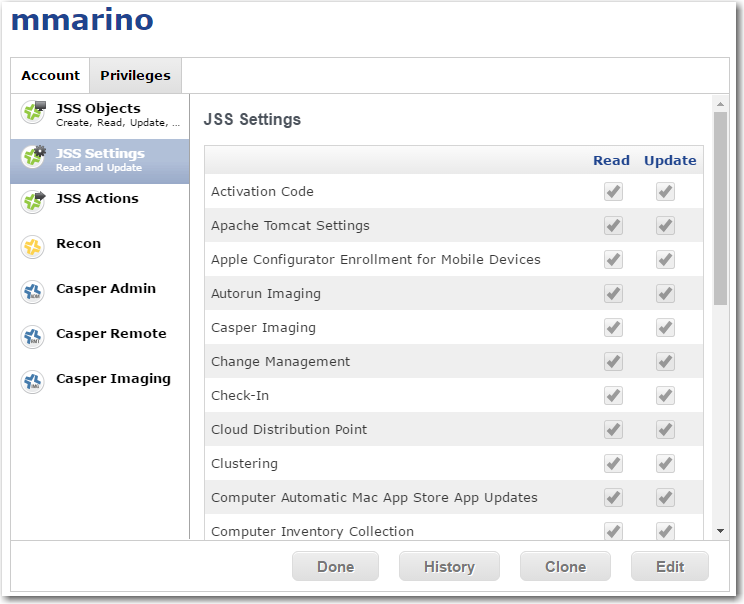Toggle Update for Computer Inventory Collection

pos(665,531)
